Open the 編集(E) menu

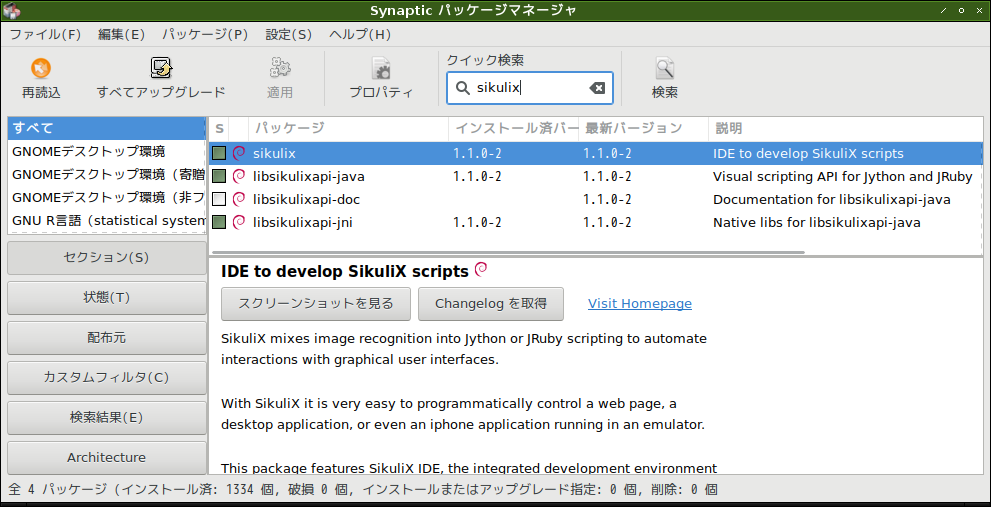click(x=122, y=35)
